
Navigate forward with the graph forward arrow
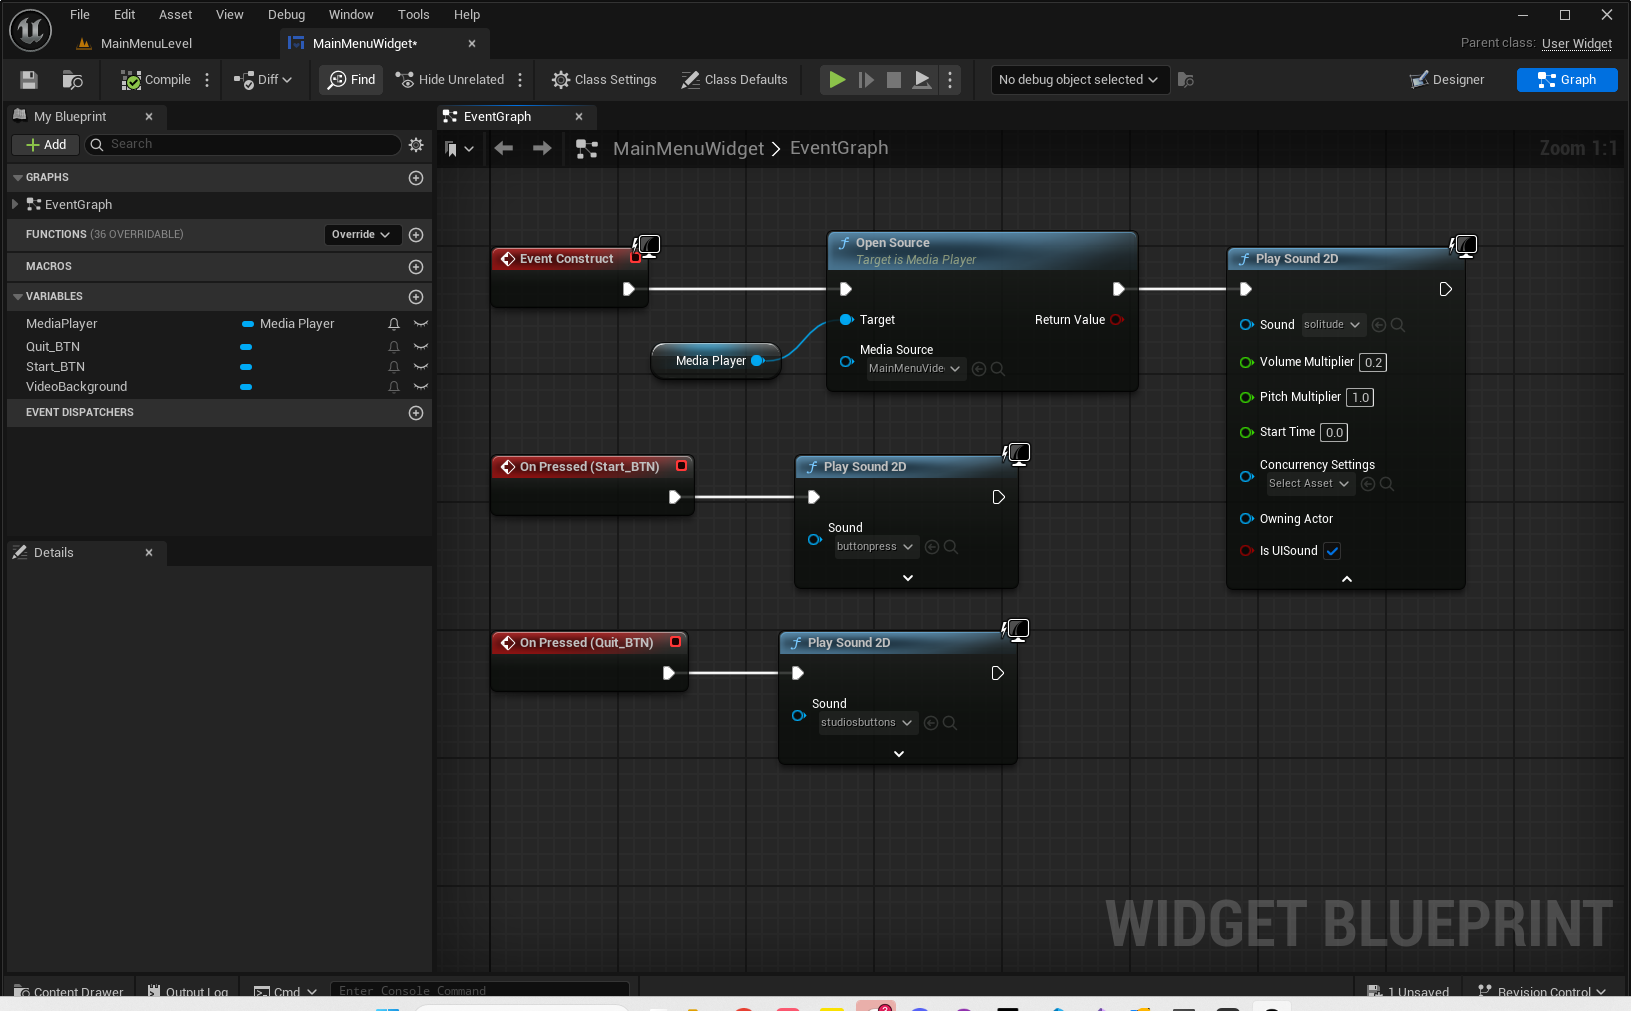point(542,149)
